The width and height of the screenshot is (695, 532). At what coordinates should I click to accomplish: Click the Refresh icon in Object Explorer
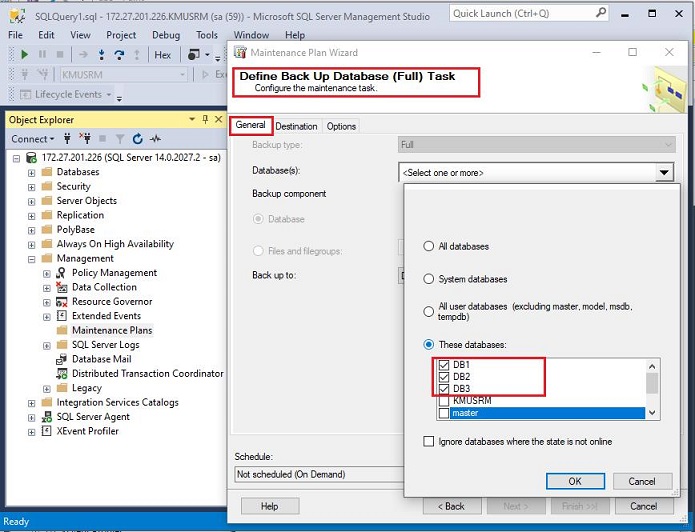[137, 139]
